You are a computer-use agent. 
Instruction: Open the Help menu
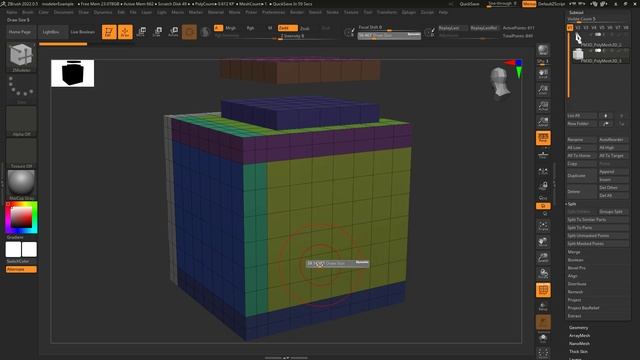(x=443, y=12)
